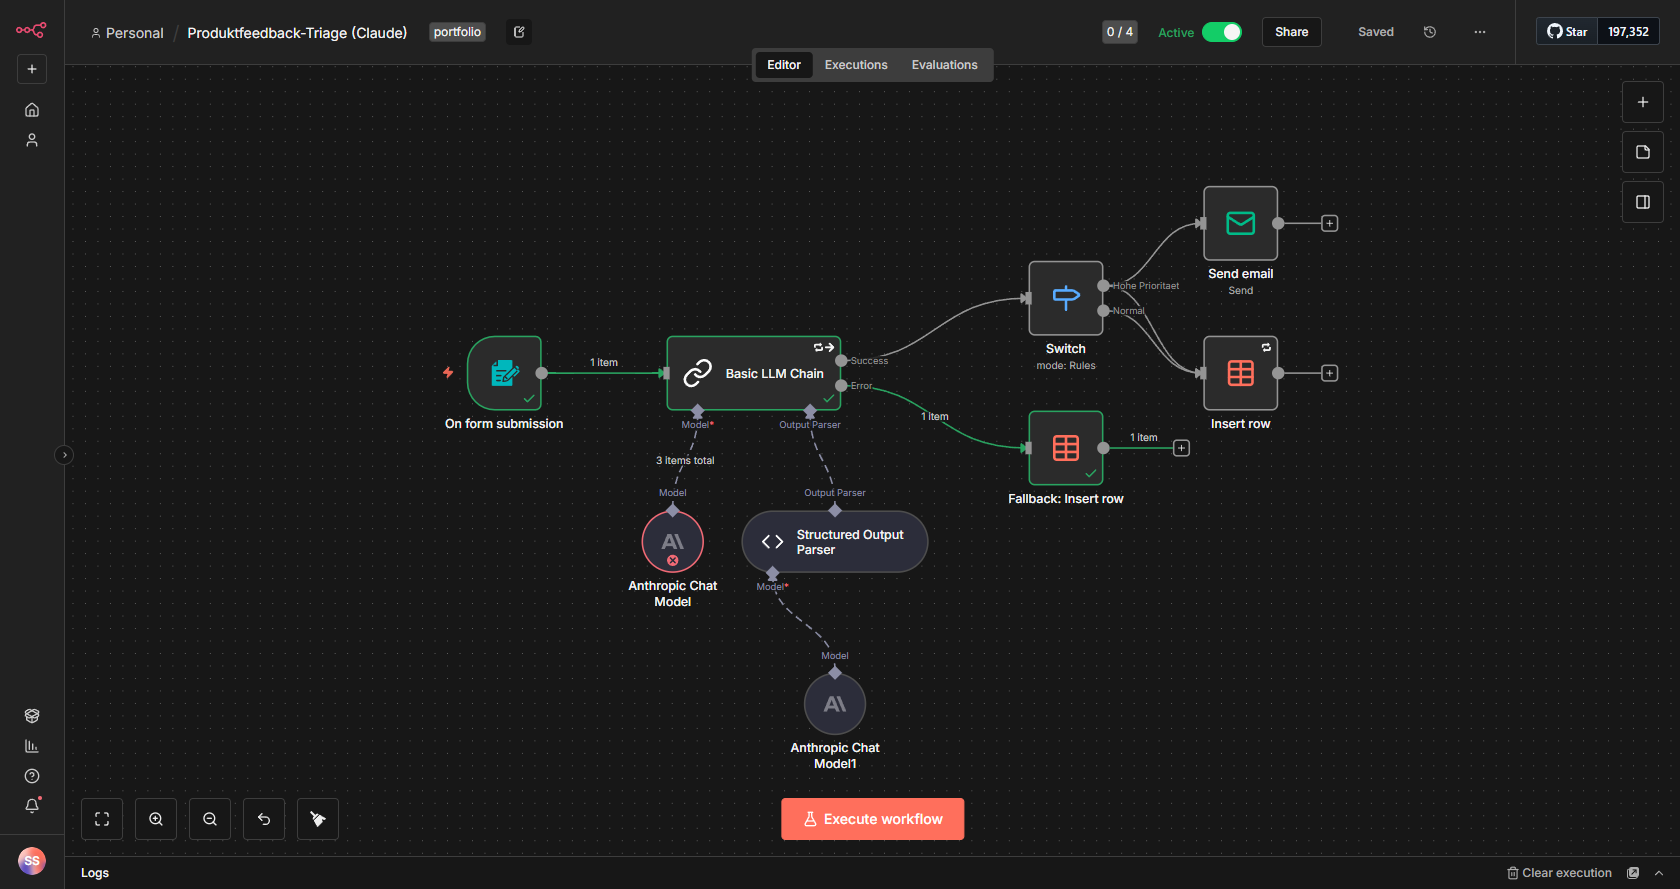Screen dimensions: 1680x889
Task: Select the Insert row node
Action: (x=1241, y=373)
